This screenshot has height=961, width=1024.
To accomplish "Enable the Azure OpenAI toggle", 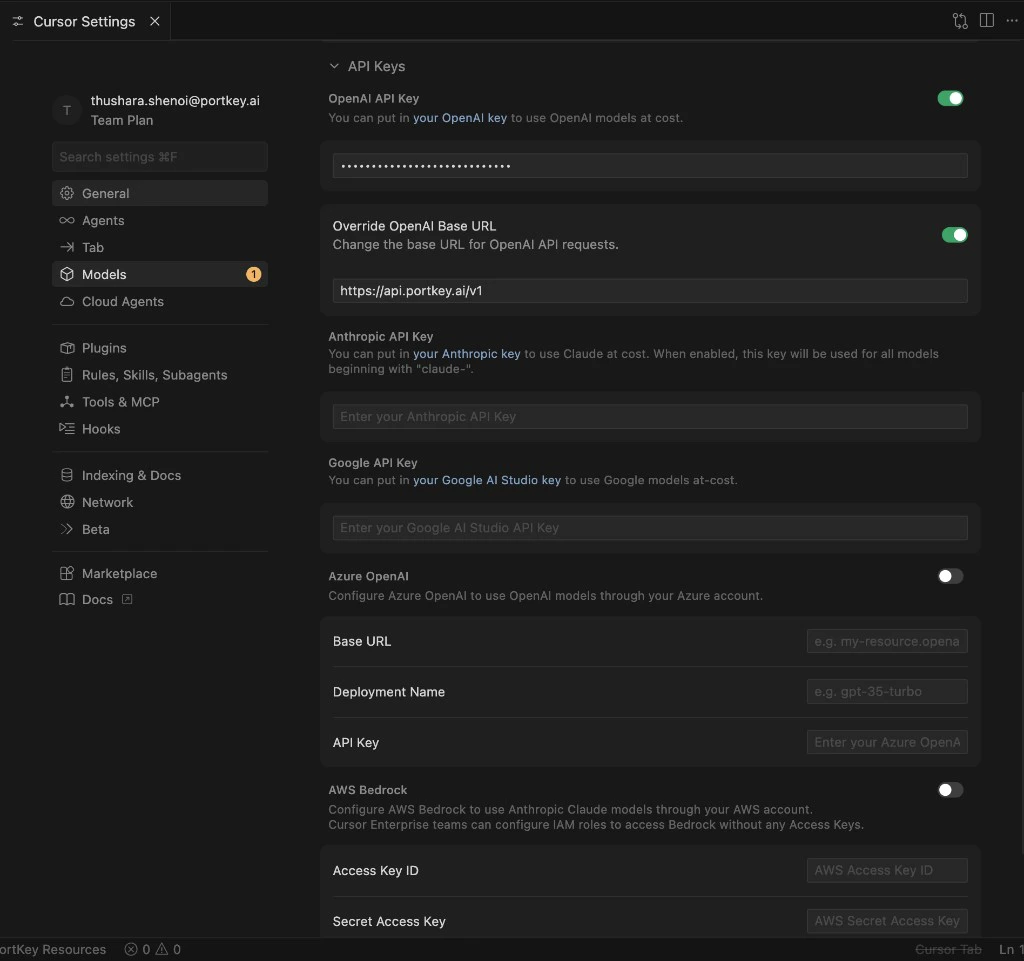I will pyautogui.click(x=950, y=576).
